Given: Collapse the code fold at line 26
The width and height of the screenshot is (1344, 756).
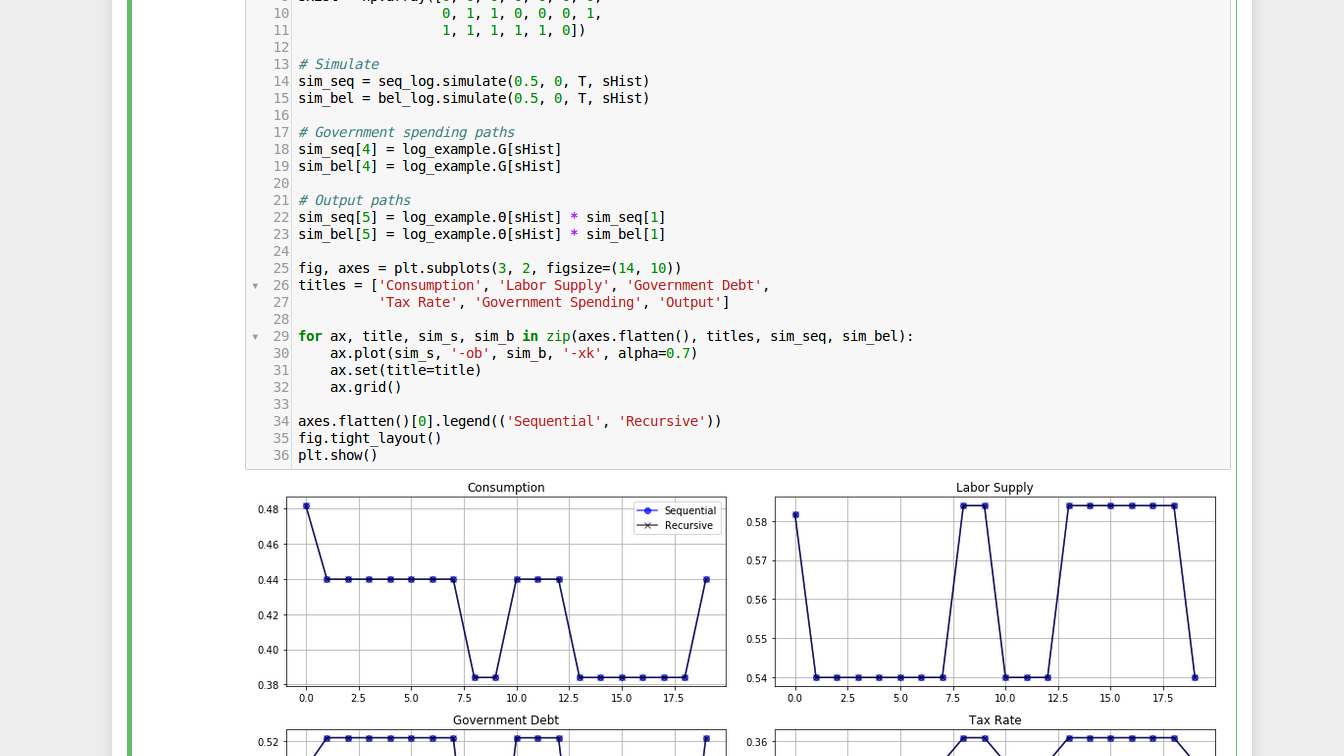Looking at the screenshot, I should (x=256, y=285).
